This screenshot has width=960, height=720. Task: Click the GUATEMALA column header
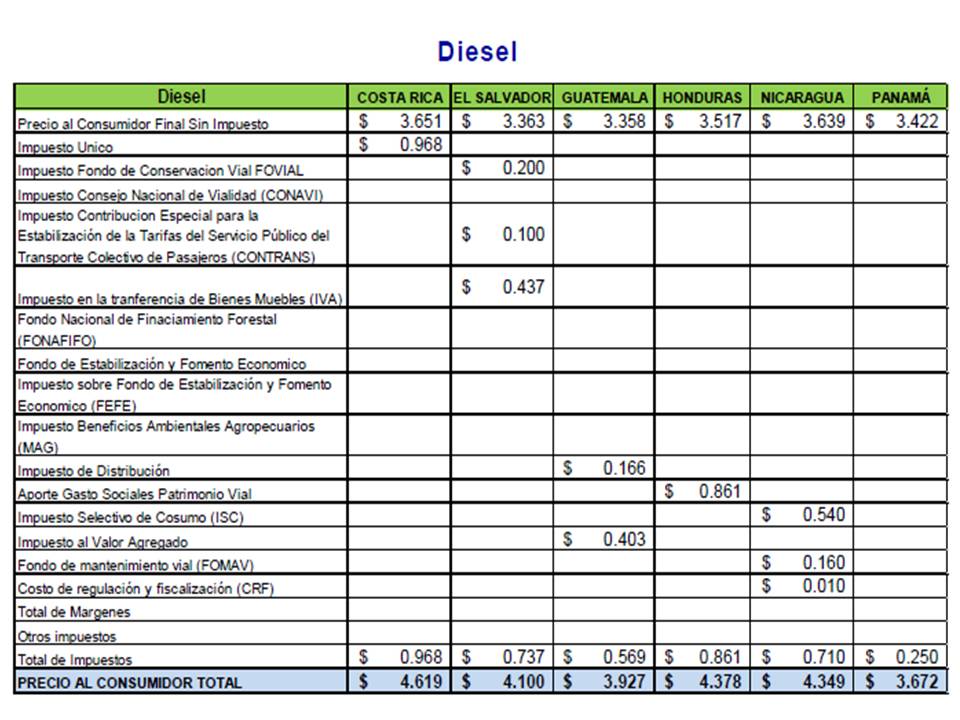coord(604,98)
